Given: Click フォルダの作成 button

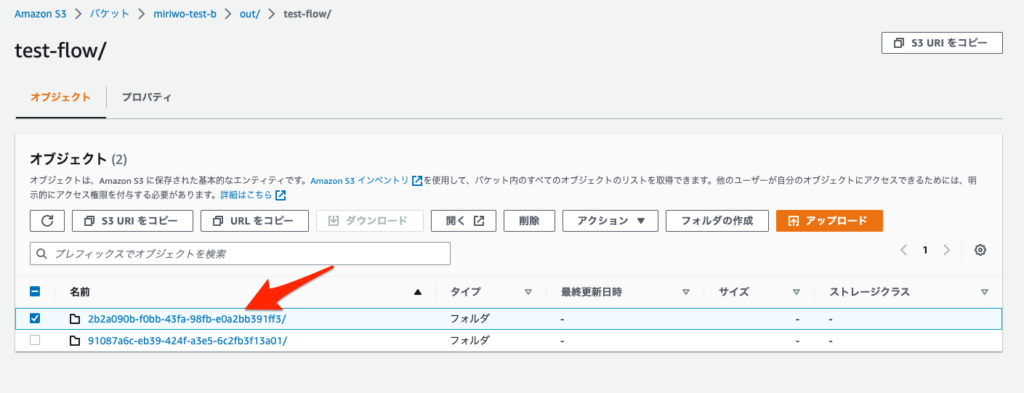Looking at the screenshot, I should pyautogui.click(x=716, y=221).
